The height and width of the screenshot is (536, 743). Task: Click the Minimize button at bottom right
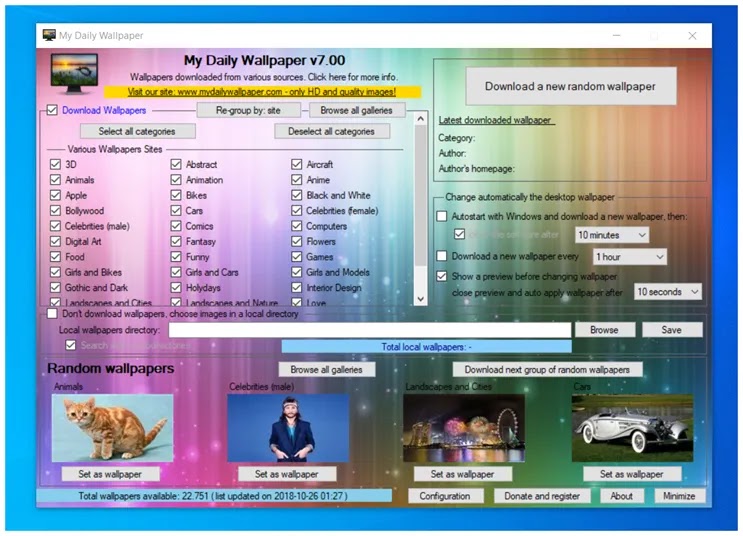pos(680,496)
